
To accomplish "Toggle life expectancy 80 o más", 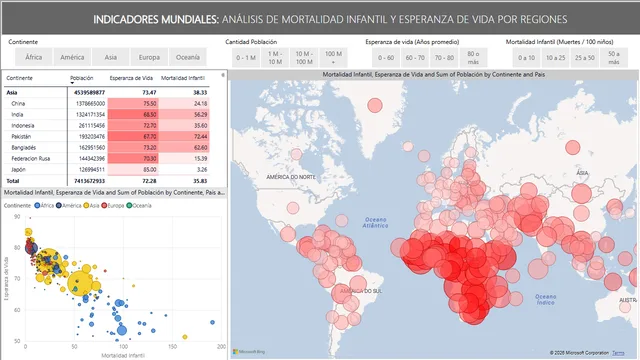I will tap(473, 58).
